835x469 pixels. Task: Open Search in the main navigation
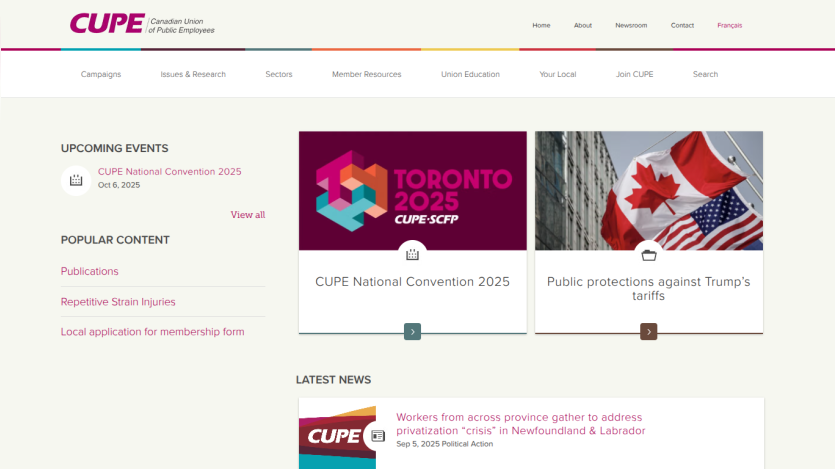705,75
